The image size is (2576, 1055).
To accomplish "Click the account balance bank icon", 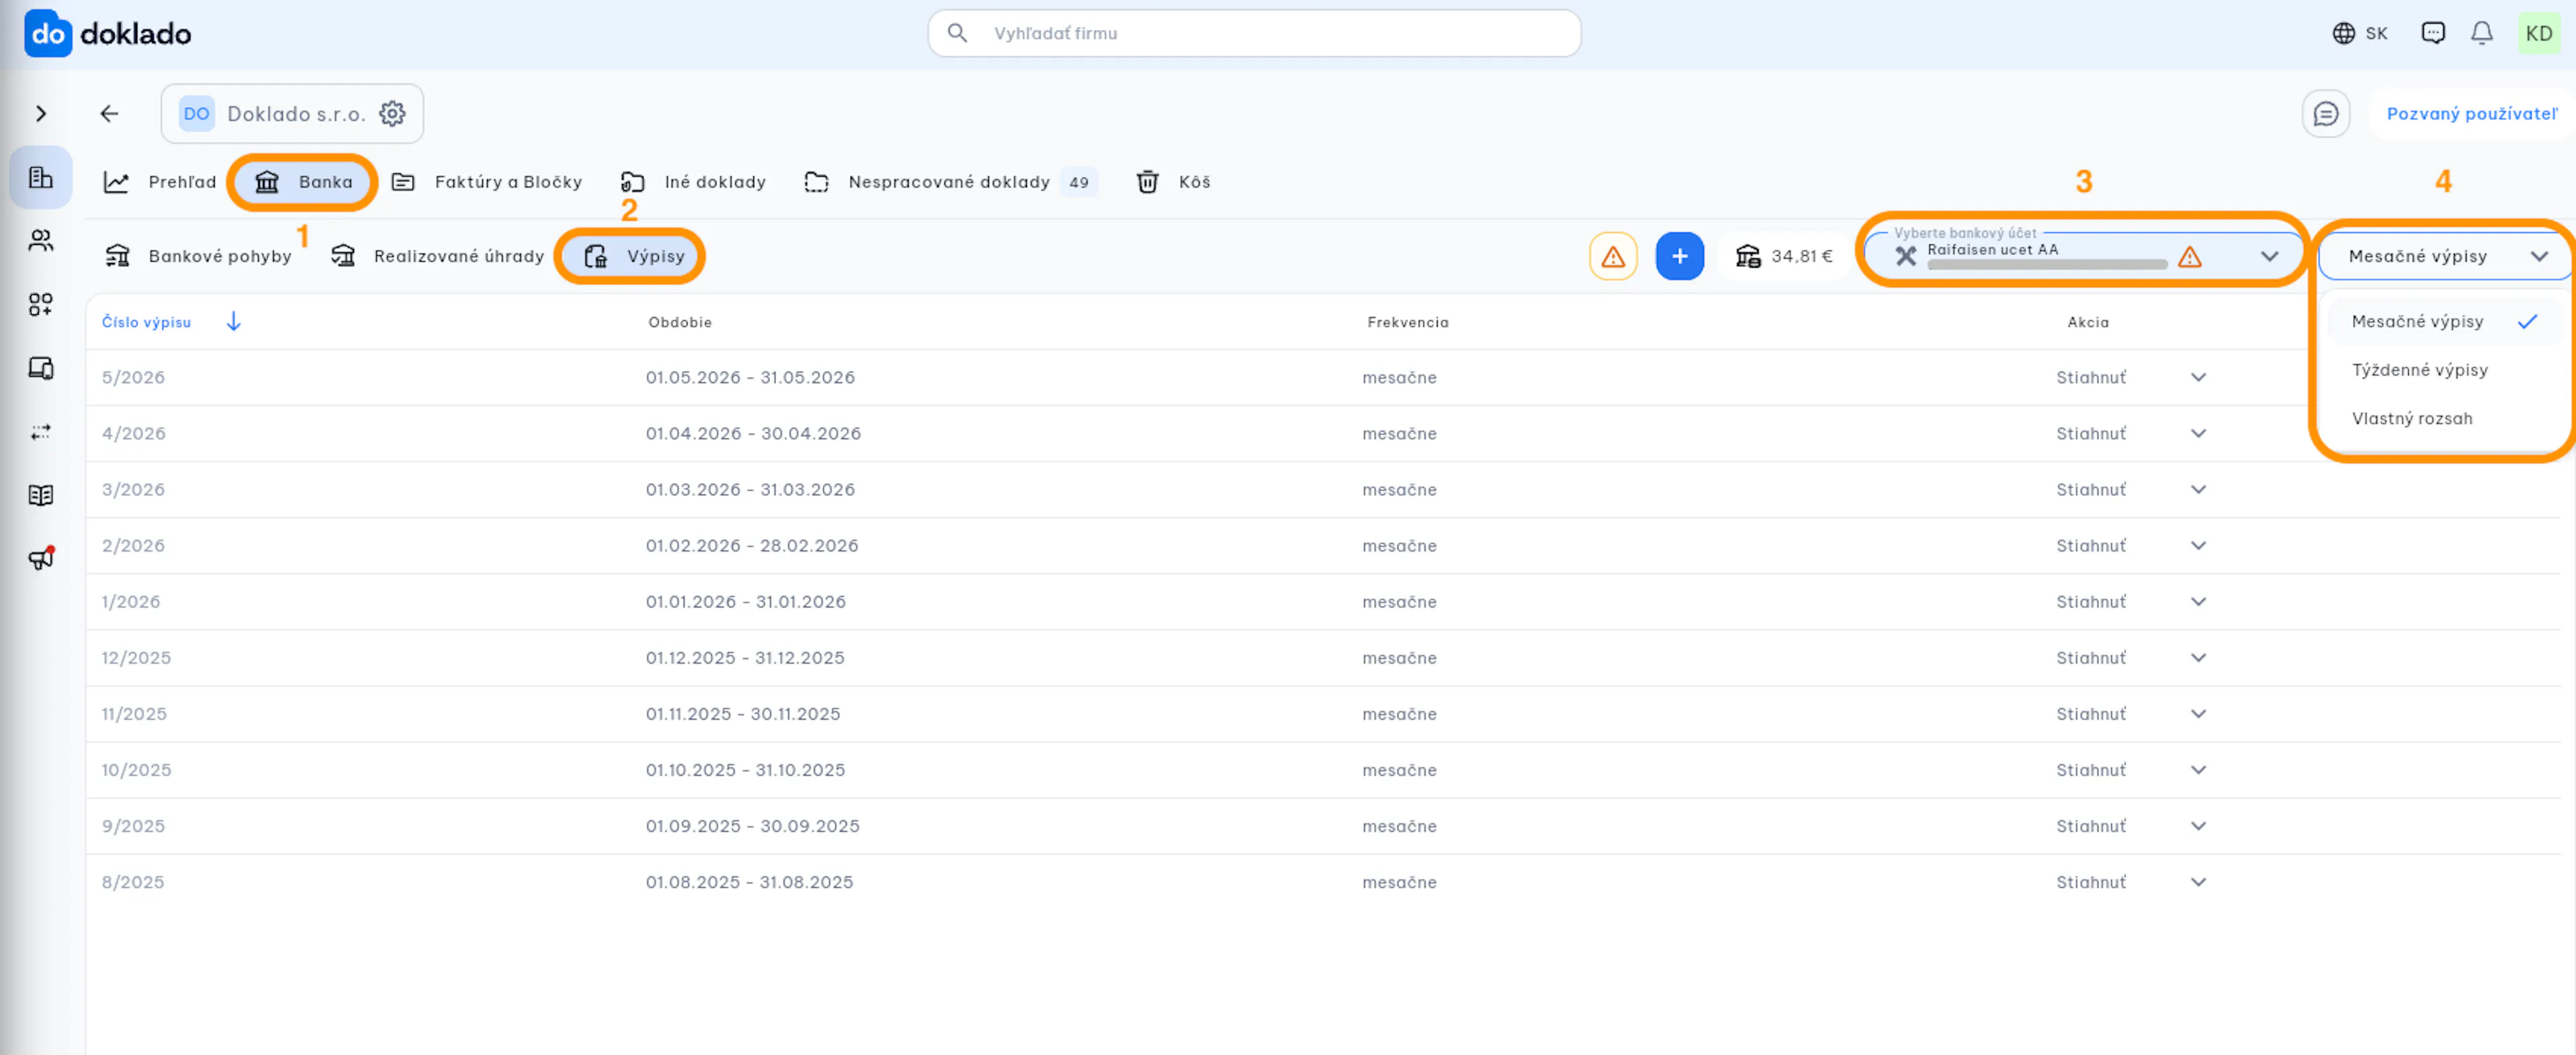I will [1748, 257].
